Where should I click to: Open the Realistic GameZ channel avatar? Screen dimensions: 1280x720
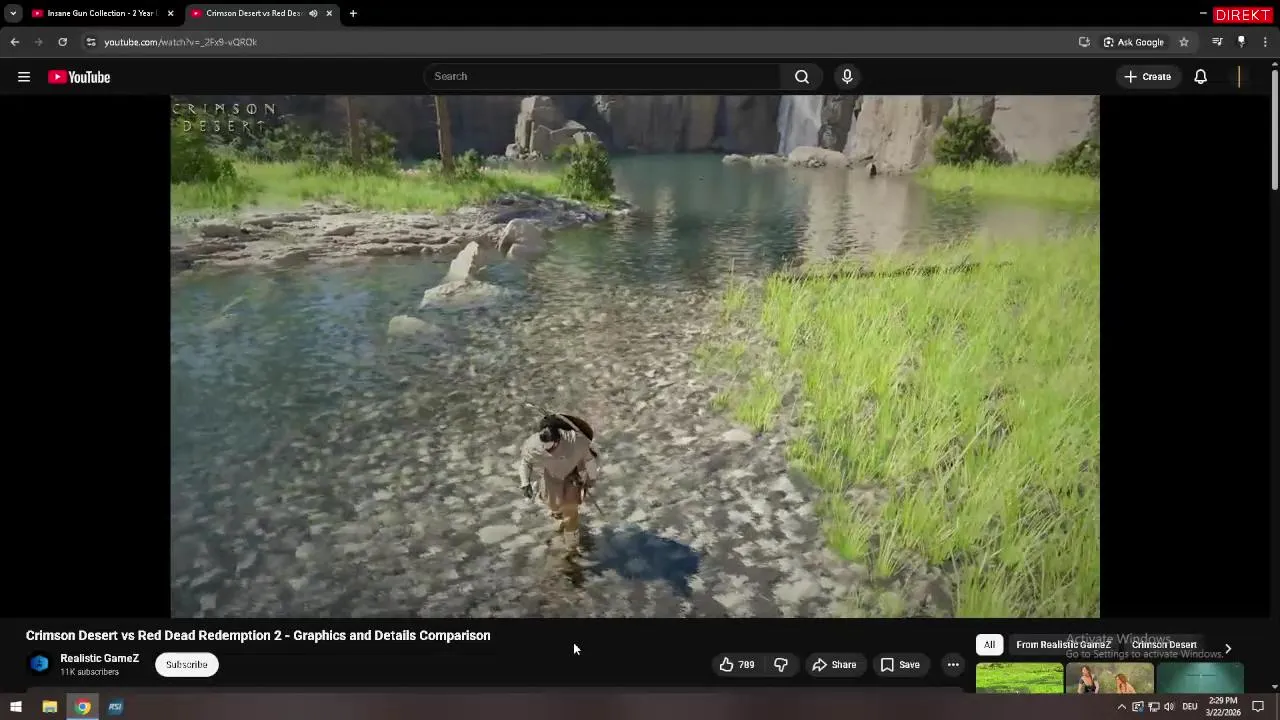[x=39, y=664]
